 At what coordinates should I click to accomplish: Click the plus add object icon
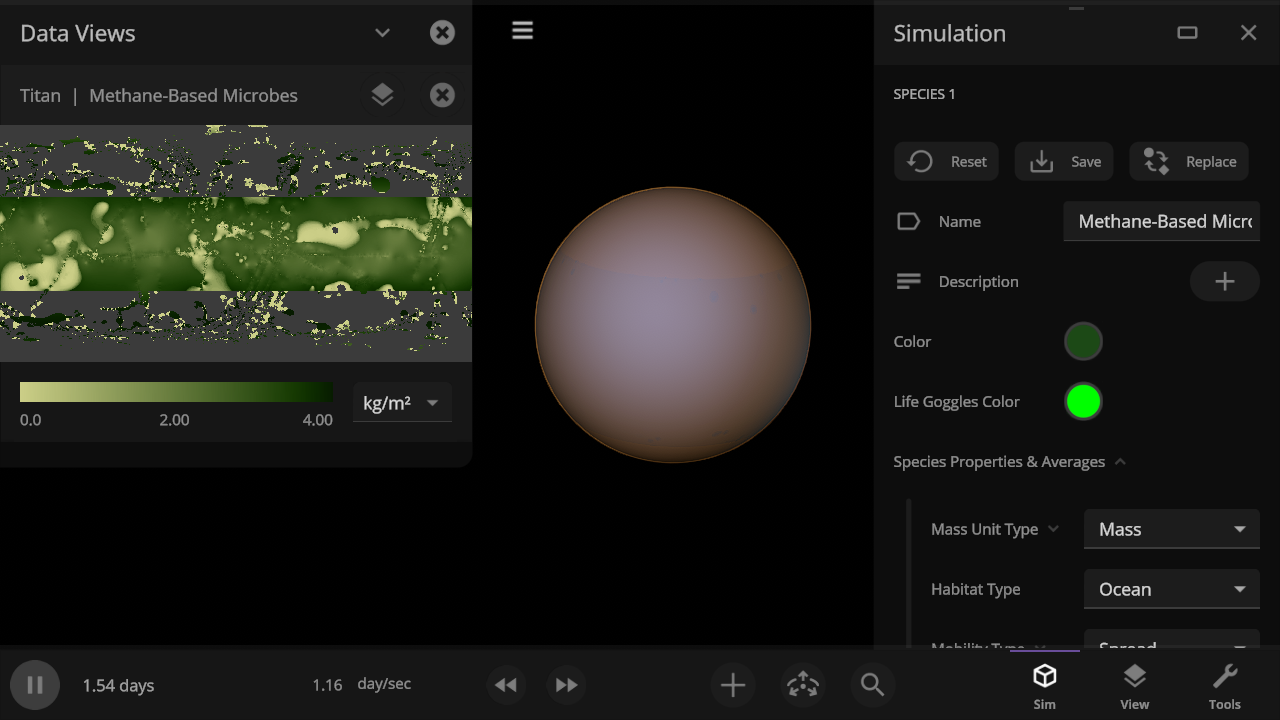pyautogui.click(x=733, y=685)
